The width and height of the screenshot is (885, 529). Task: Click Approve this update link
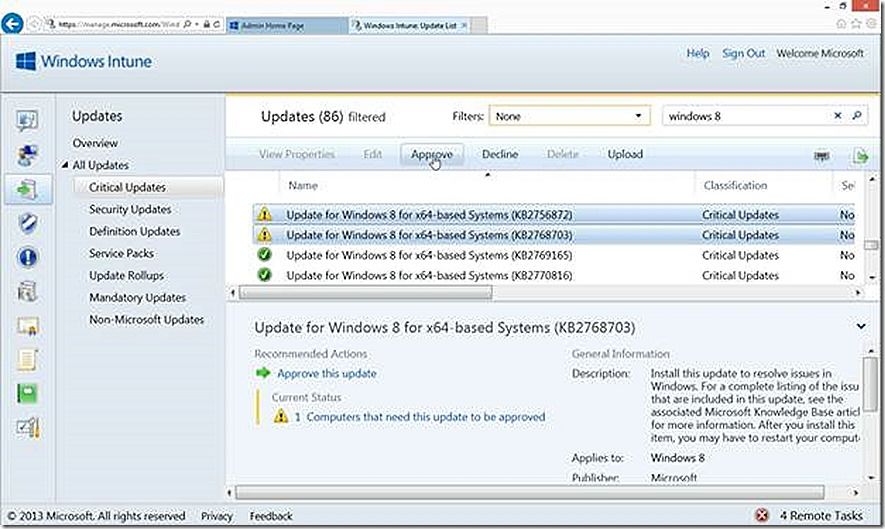pyautogui.click(x=327, y=373)
